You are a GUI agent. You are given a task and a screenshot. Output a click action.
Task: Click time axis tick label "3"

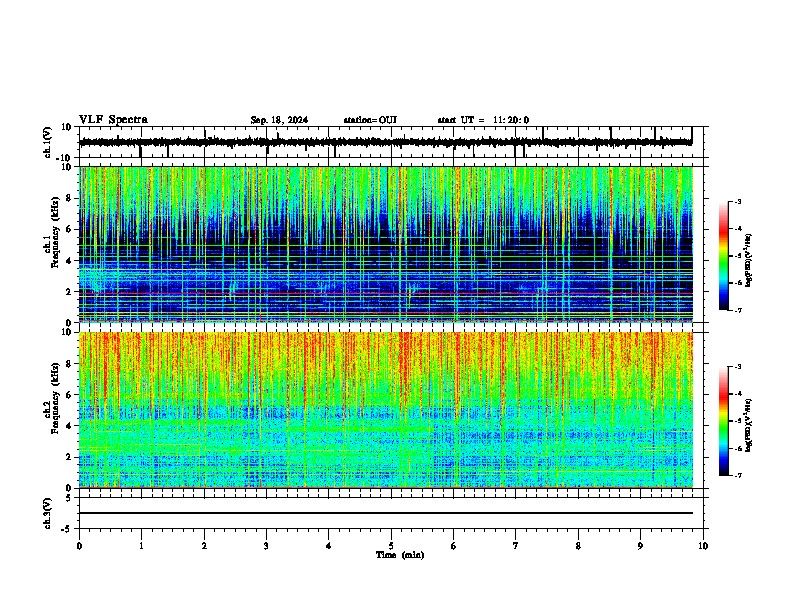tap(266, 546)
